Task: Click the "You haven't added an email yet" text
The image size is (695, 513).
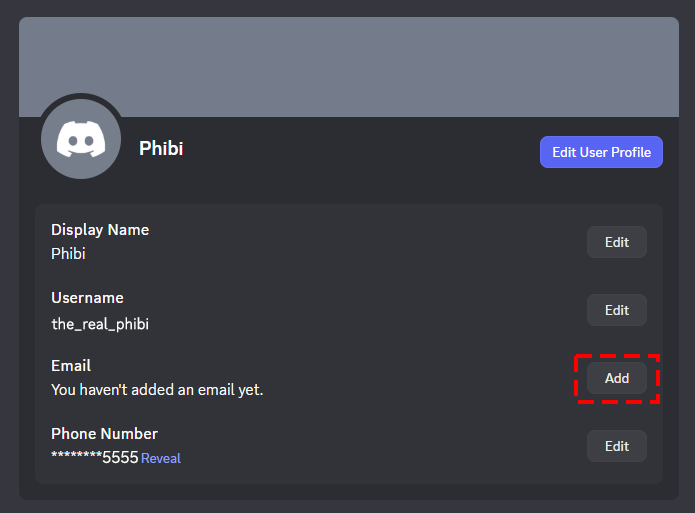Action: pyautogui.click(x=157, y=390)
